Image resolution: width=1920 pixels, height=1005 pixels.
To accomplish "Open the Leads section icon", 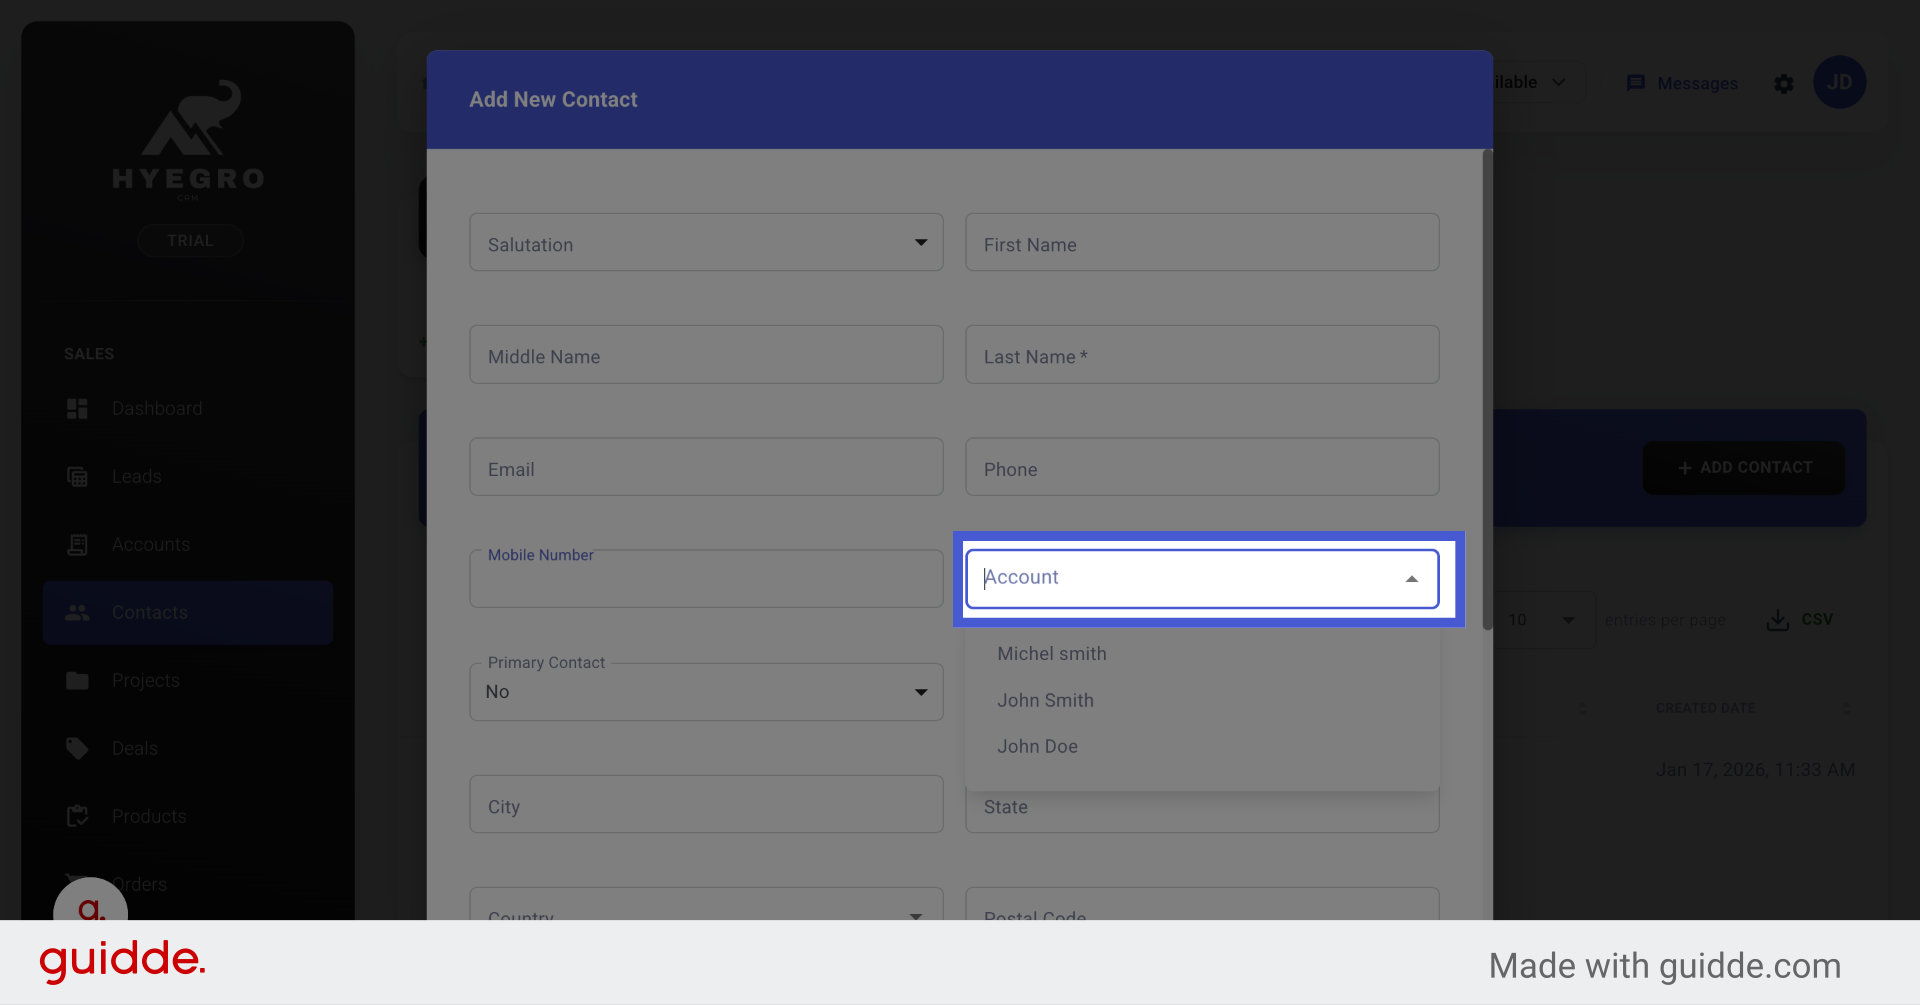I will [77, 476].
